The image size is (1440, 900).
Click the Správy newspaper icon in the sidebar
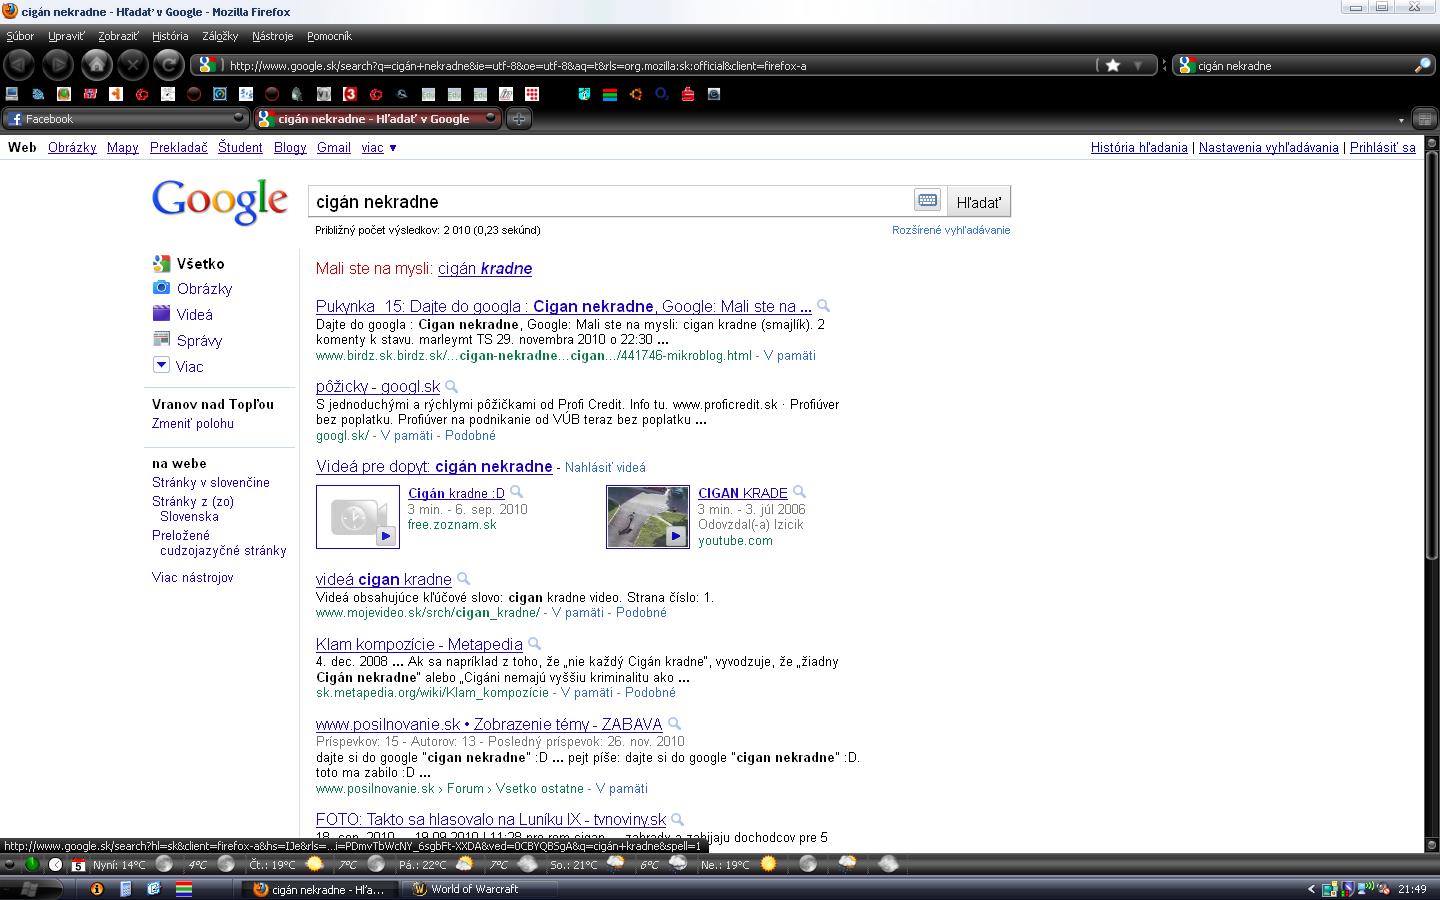tap(161, 340)
